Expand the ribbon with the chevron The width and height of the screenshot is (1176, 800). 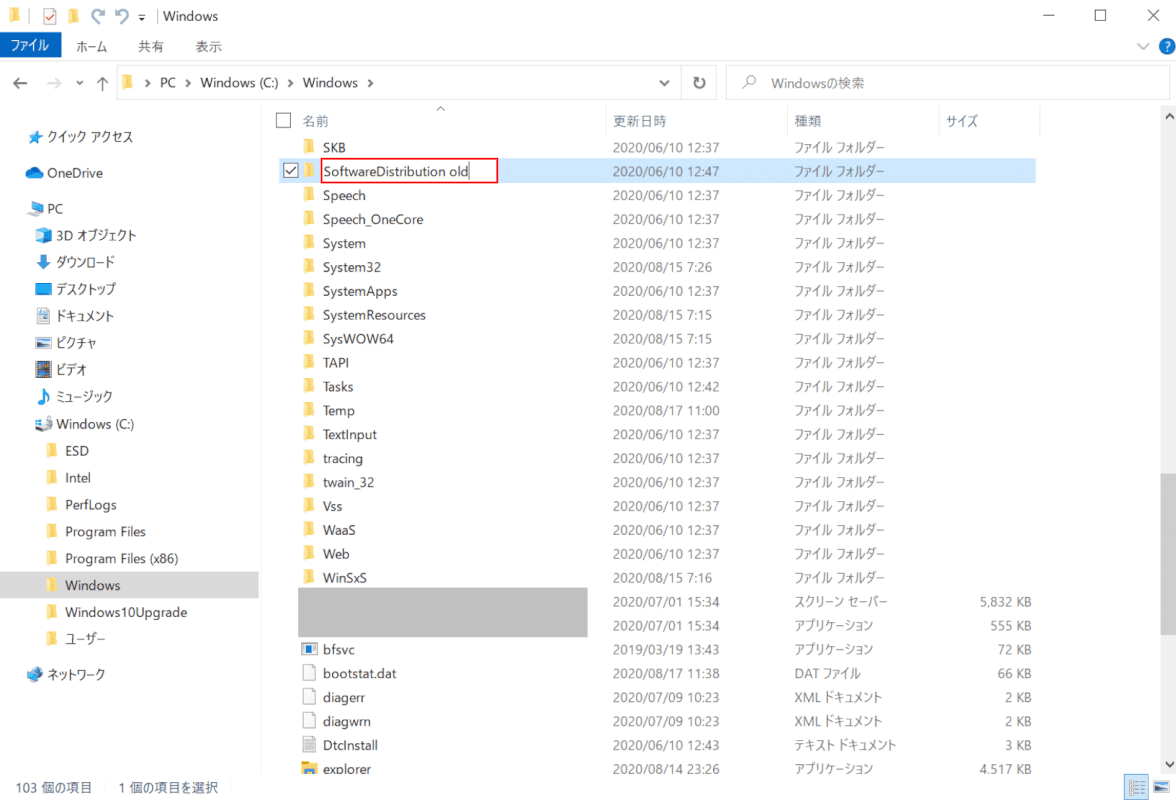pyautogui.click(x=1142, y=46)
